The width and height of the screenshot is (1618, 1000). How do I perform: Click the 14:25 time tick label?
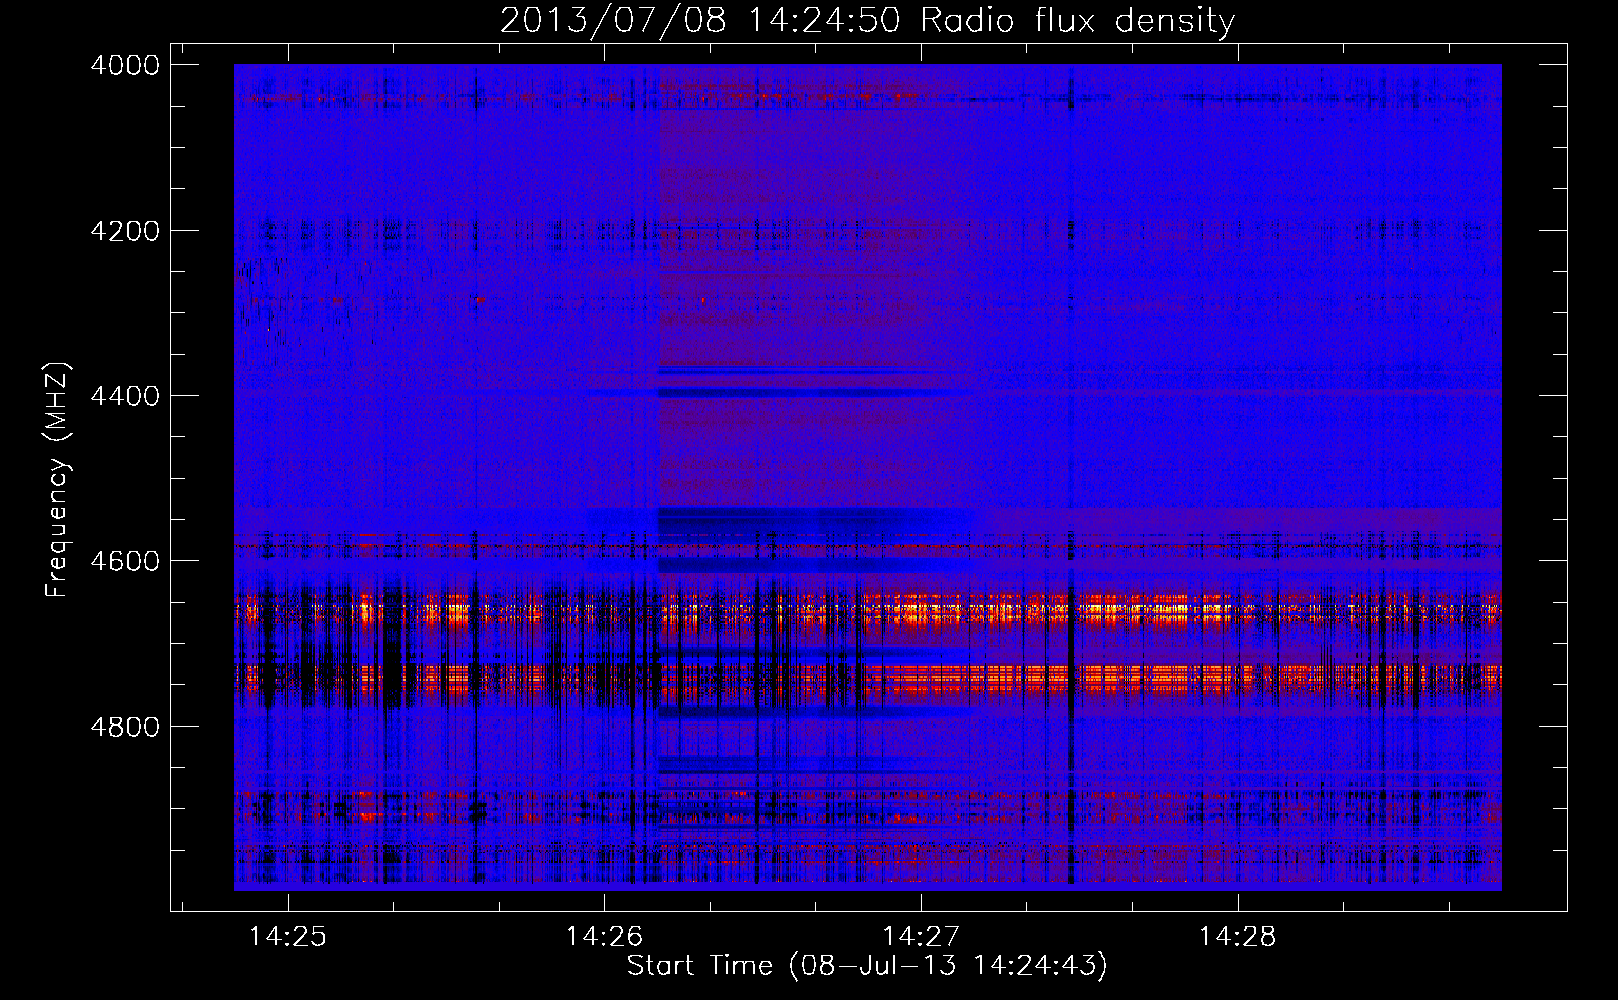point(288,936)
